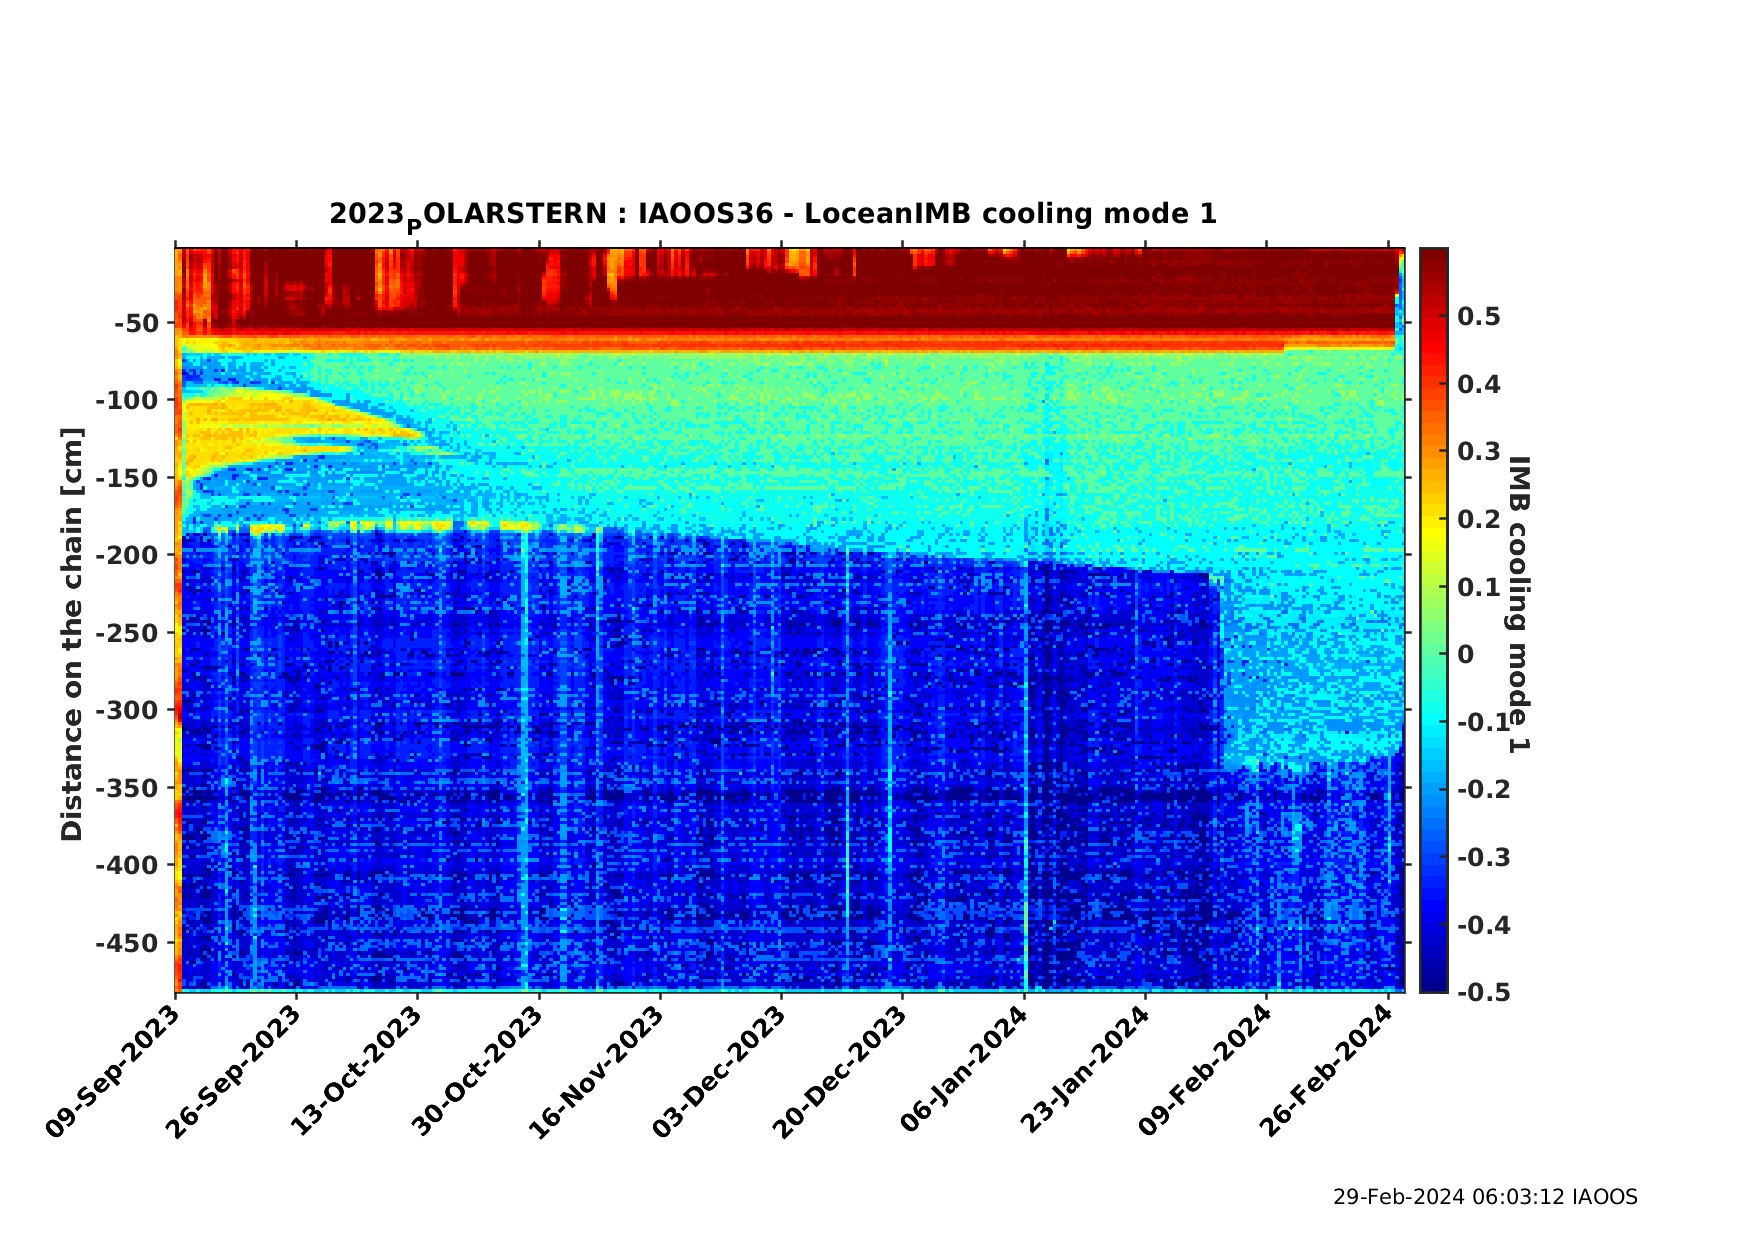This screenshot has height=1240, width=1754.
Task: Click the -0.3 colorbar tick label
Action: click(x=1483, y=858)
